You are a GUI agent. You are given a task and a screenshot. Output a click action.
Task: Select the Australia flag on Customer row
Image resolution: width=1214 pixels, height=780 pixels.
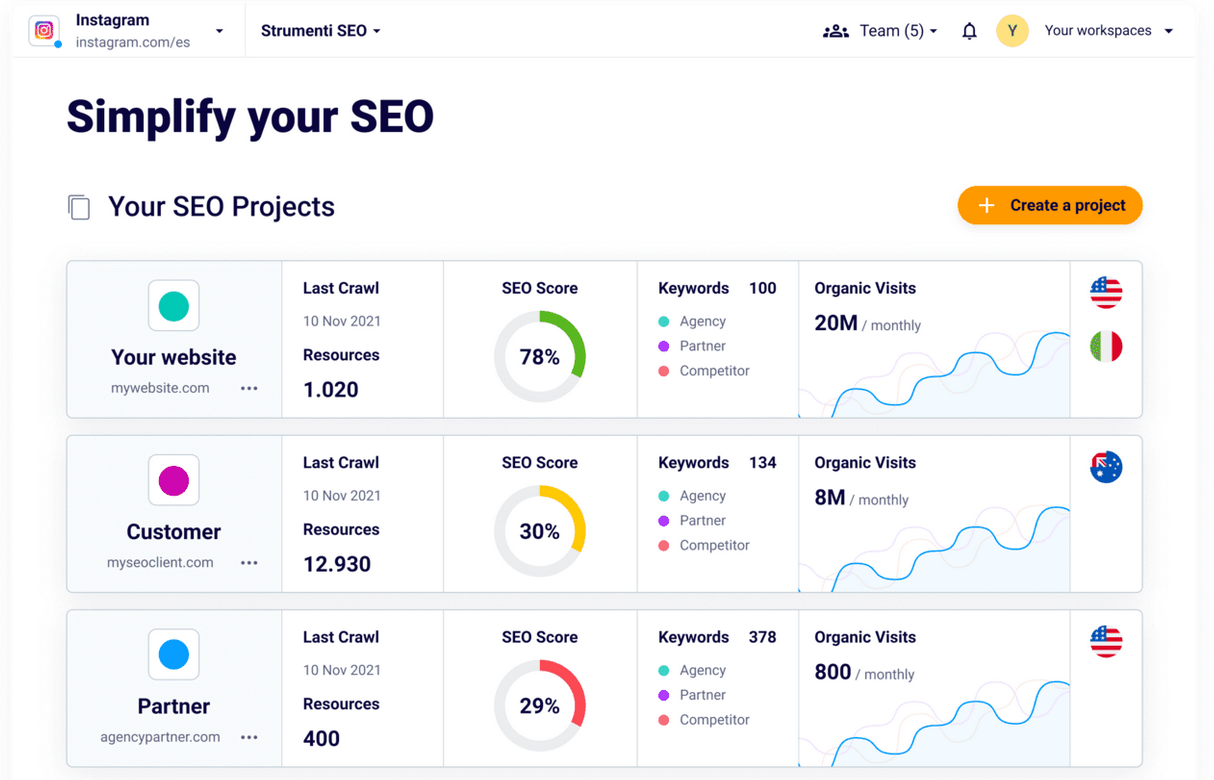click(x=1106, y=467)
